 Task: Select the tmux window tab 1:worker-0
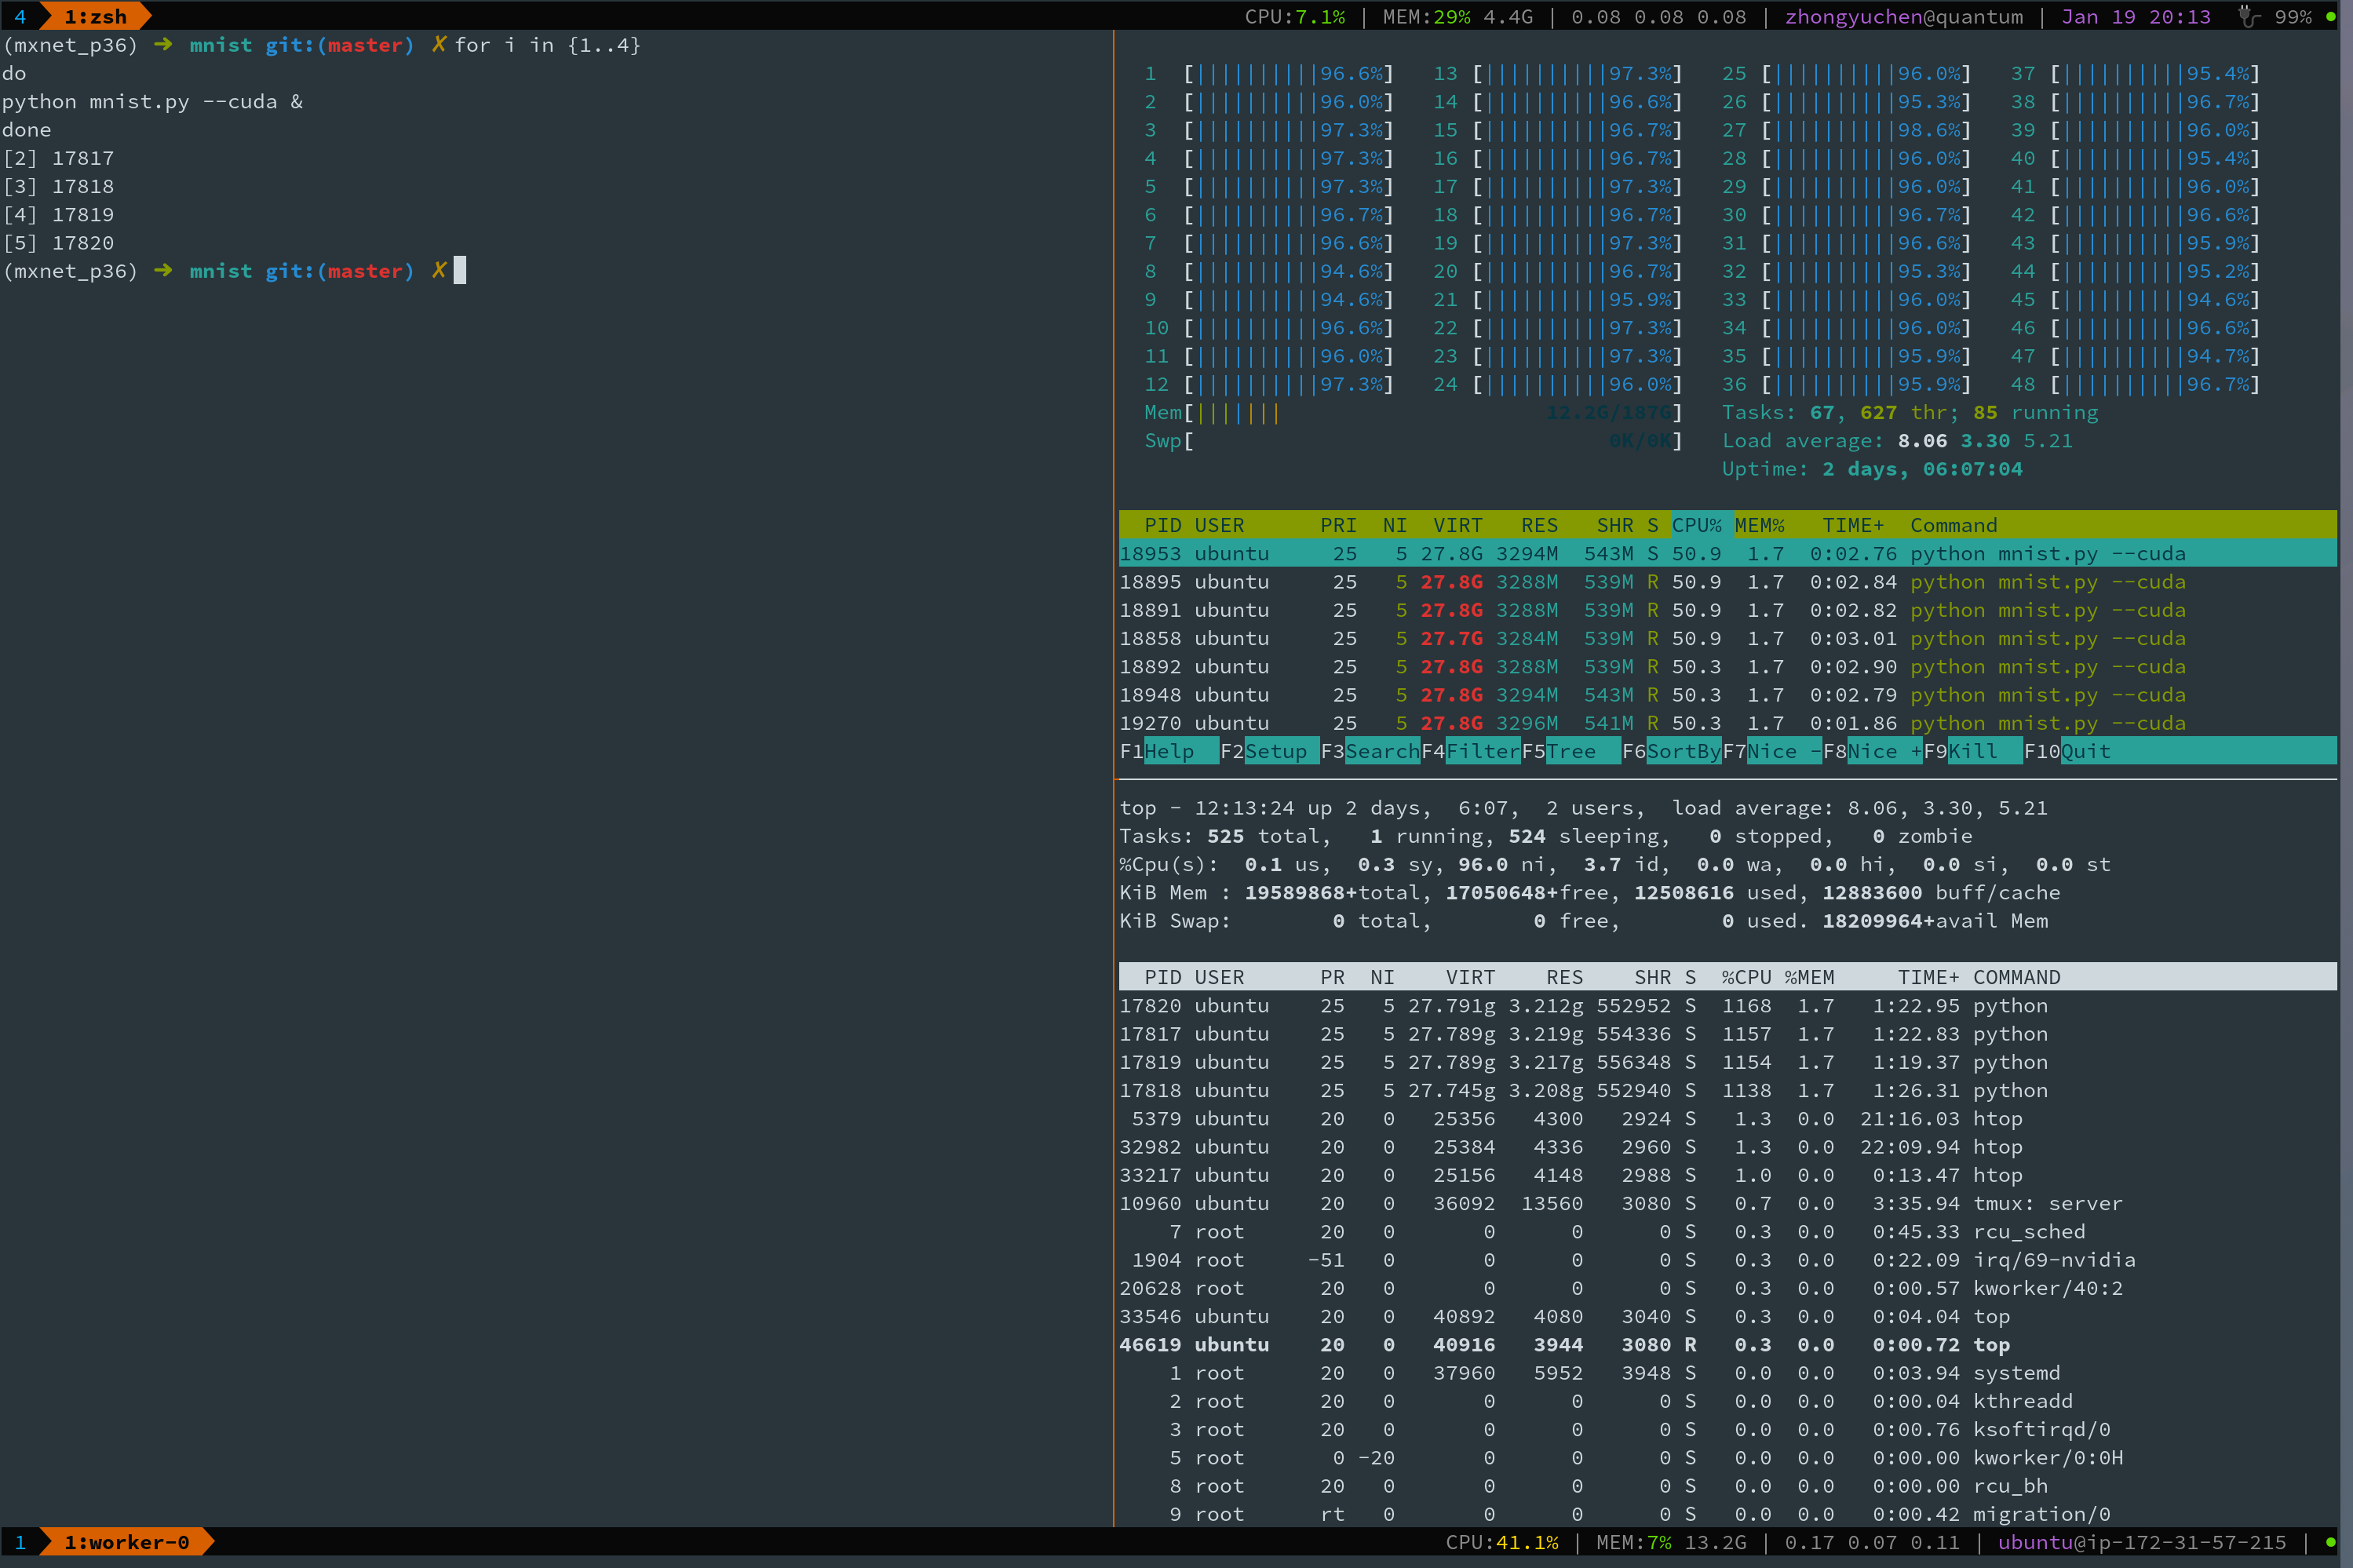pyautogui.click(x=126, y=1542)
